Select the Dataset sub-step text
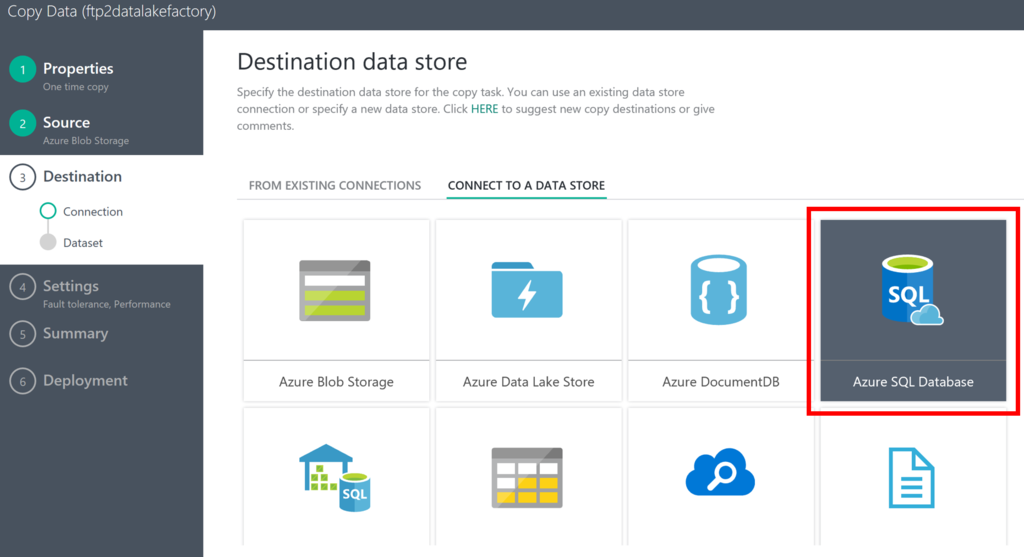The height and width of the screenshot is (557, 1024). 83,243
